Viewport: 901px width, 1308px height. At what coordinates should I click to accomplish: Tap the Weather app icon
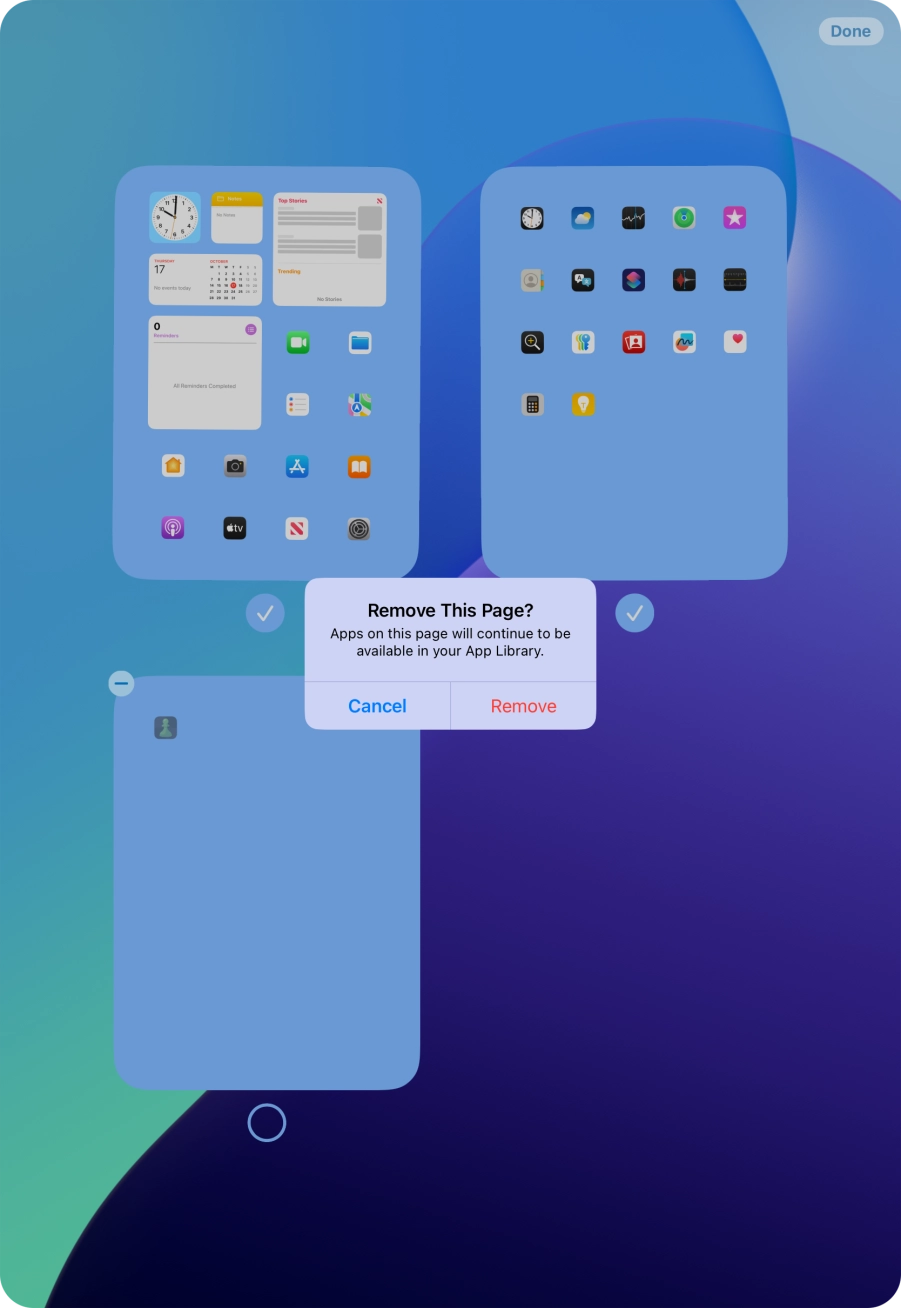pyautogui.click(x=582, y=218)
